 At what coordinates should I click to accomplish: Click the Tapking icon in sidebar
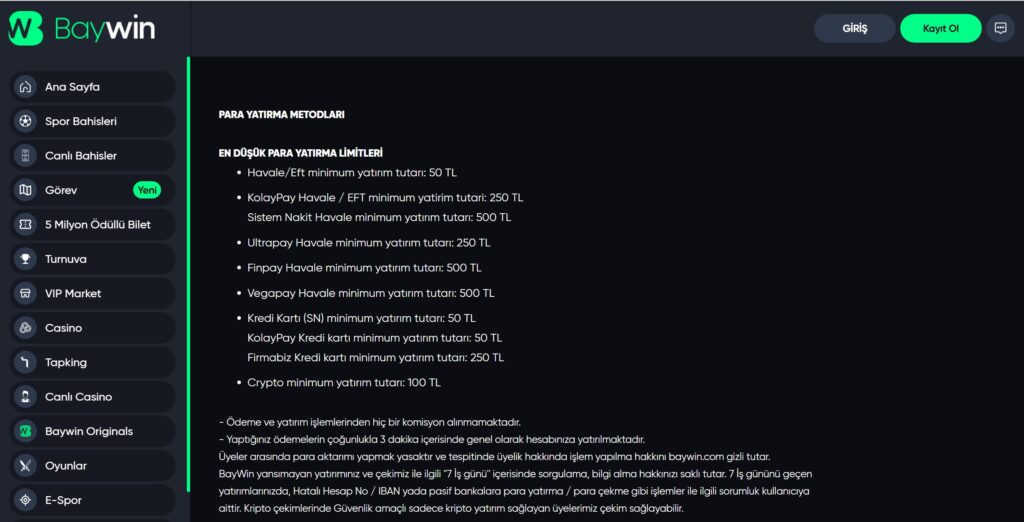25,363
